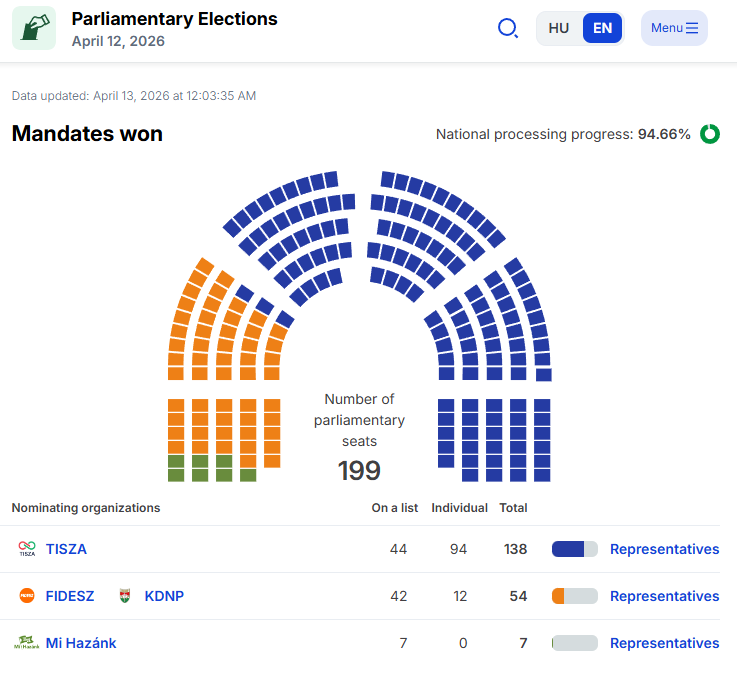The image size is (737, 674).
Task: Open the KDNP party link
Action: click(x=164, y=596)
